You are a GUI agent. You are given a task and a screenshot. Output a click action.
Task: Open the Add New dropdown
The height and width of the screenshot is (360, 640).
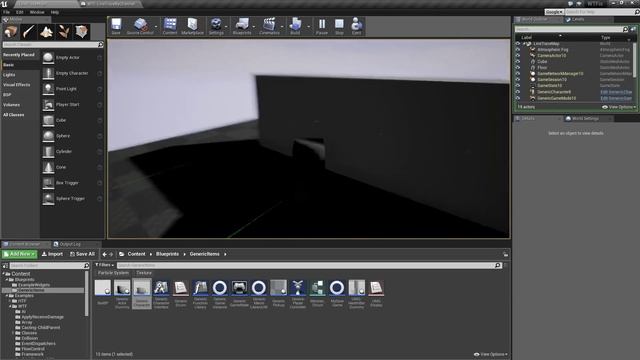pos(20,254)
